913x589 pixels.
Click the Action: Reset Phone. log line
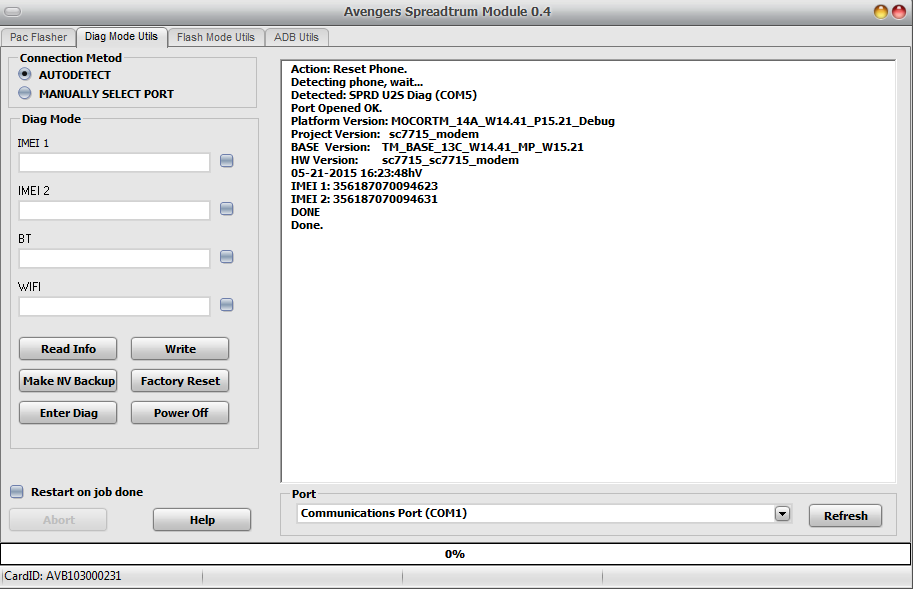tap(349, 69)
